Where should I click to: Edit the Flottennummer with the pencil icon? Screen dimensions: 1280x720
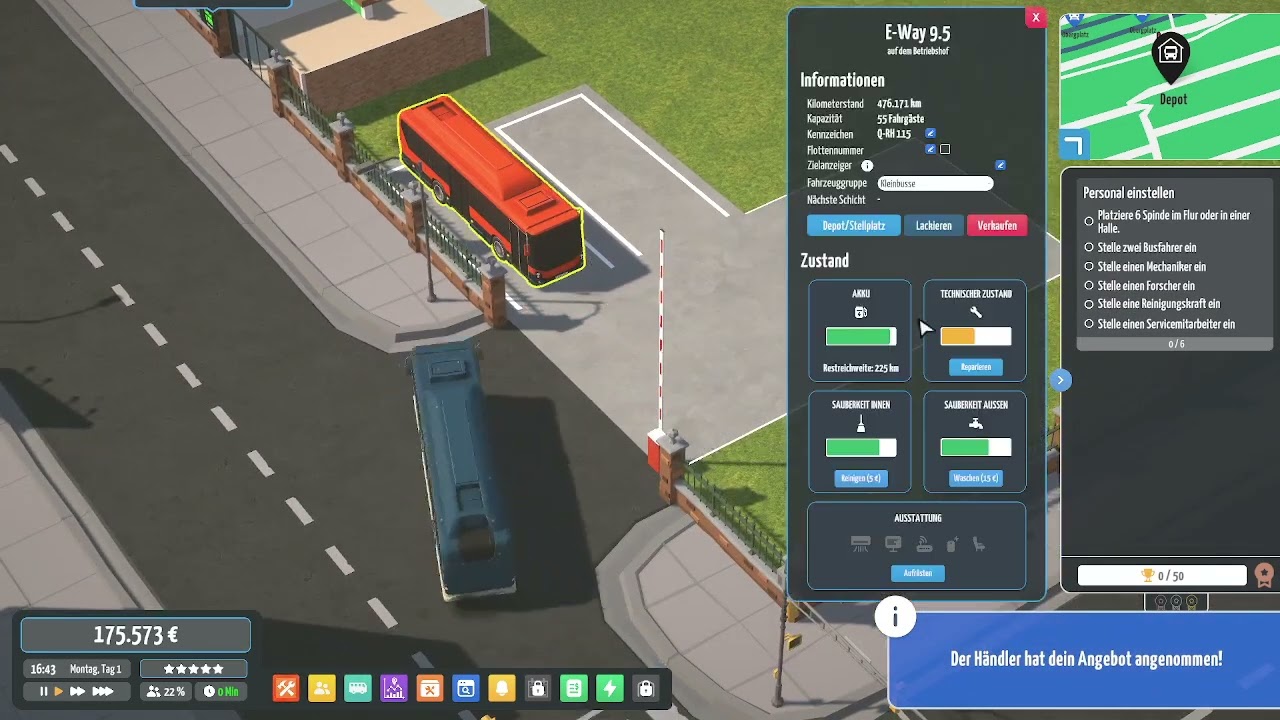(931, 149)
